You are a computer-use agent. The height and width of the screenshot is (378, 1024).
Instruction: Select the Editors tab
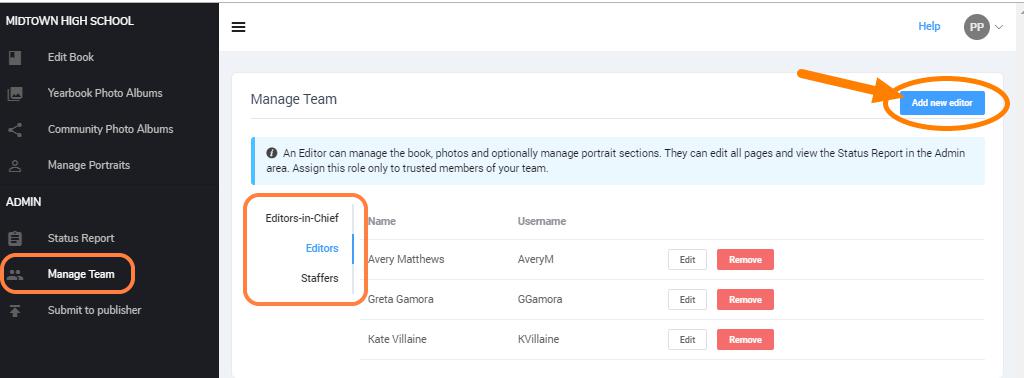322,248
